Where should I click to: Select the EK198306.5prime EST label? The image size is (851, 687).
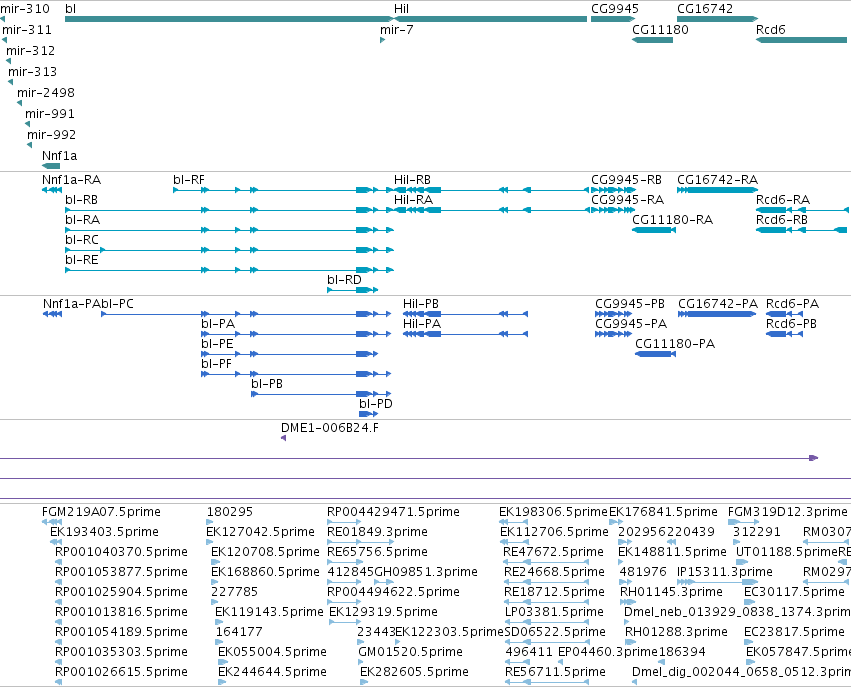(554, 512)
